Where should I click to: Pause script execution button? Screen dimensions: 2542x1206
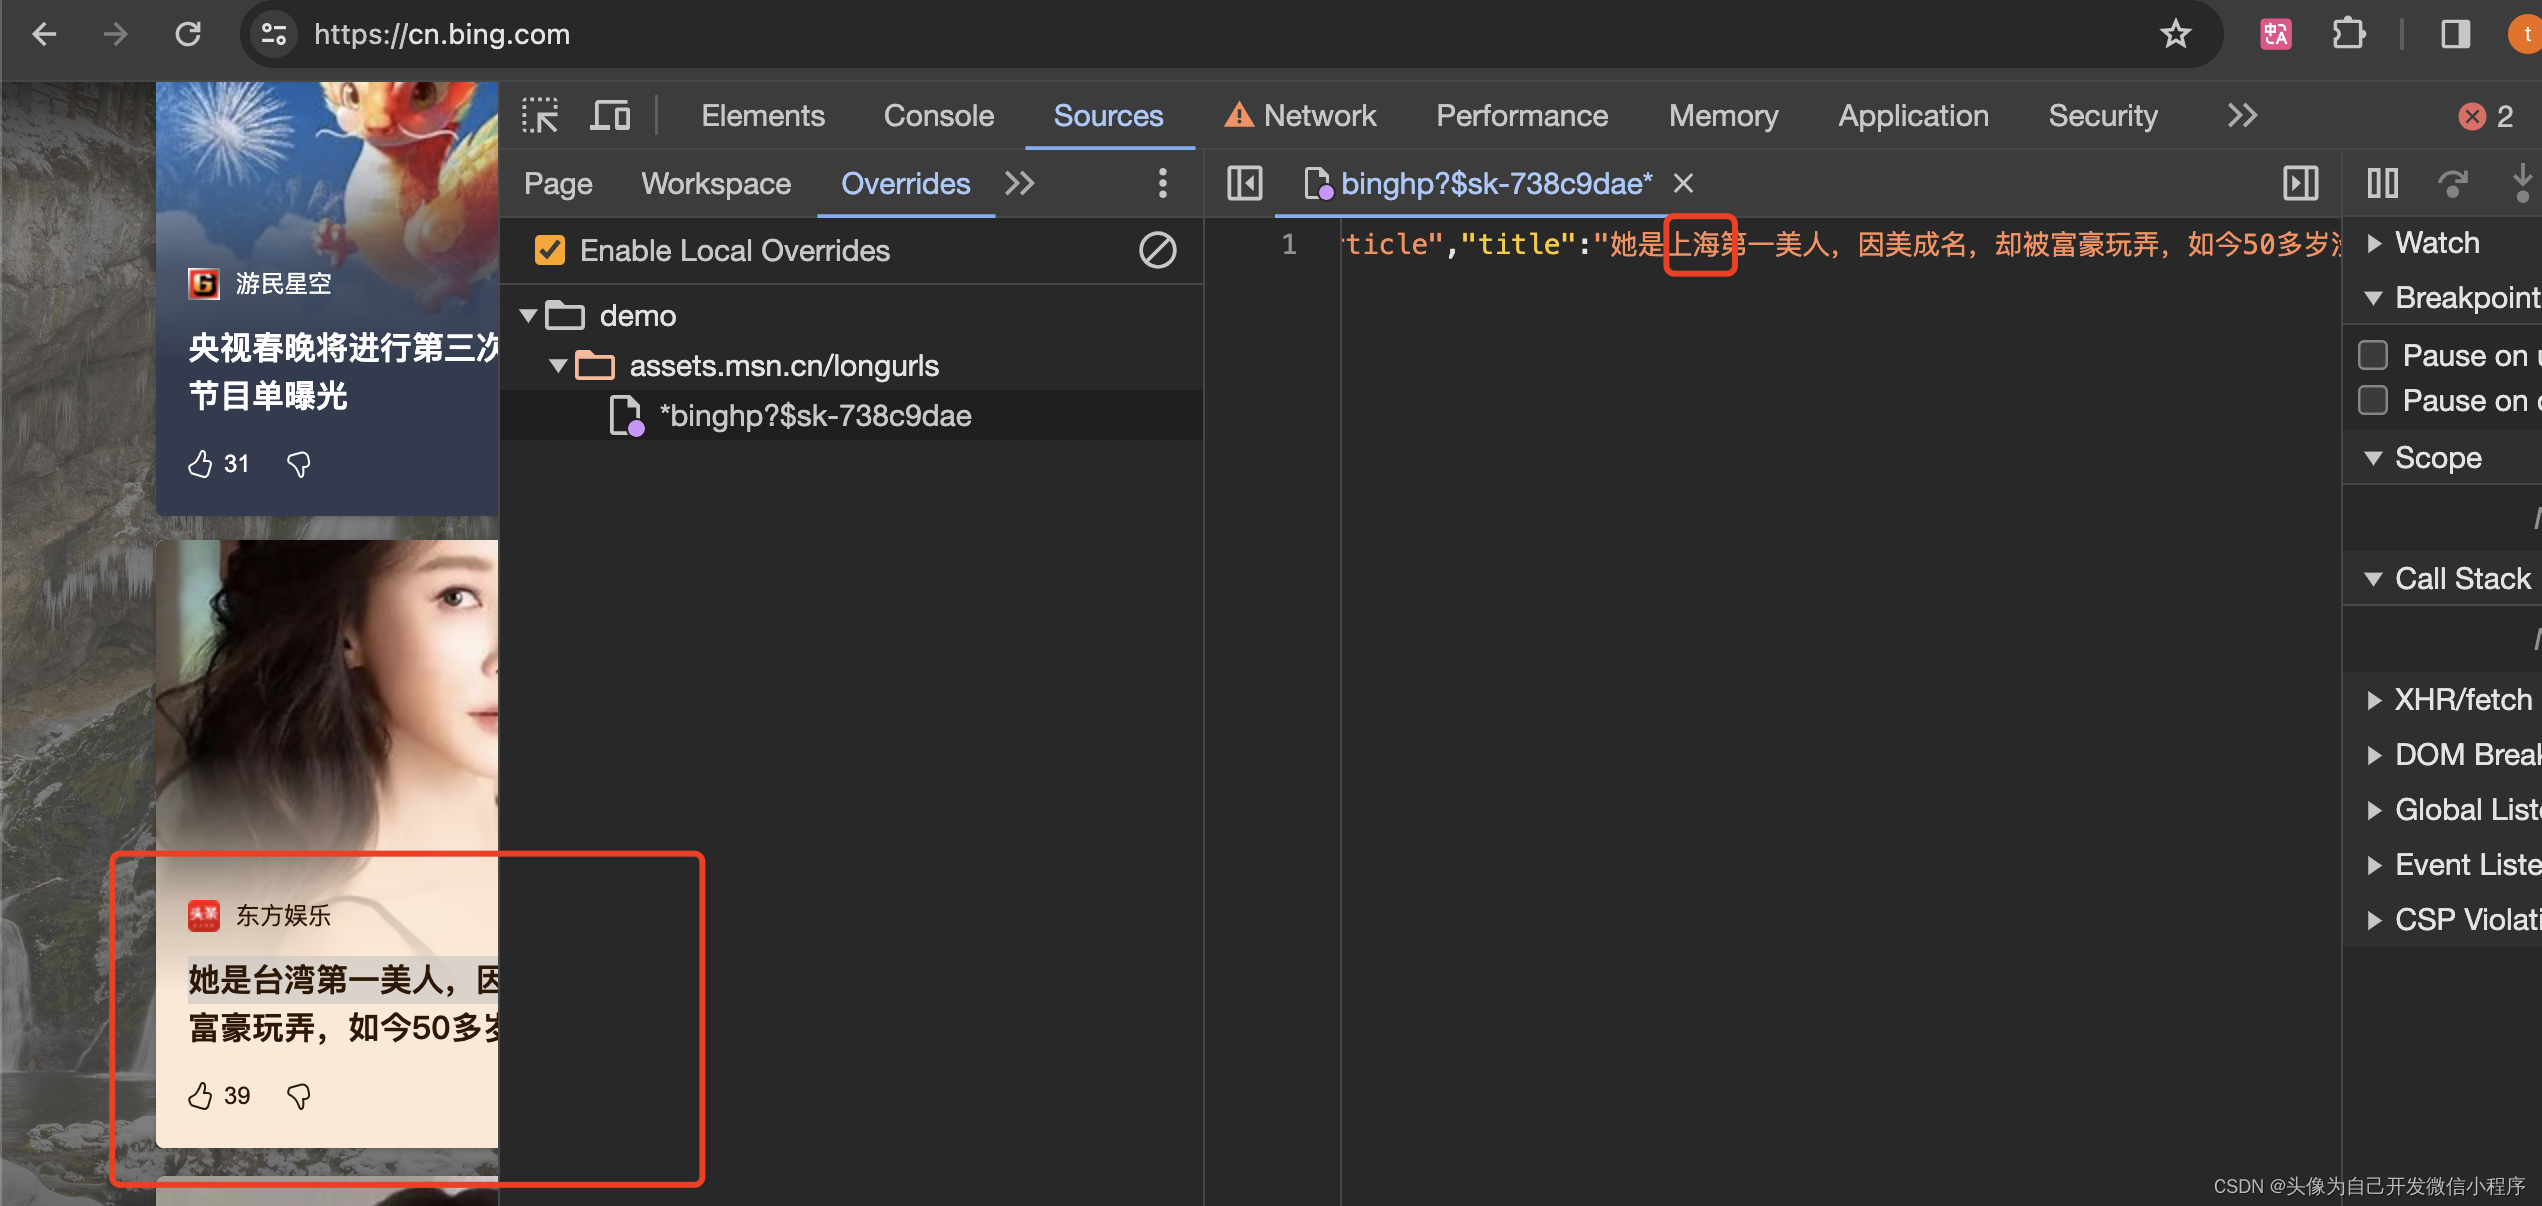pos(2383,183)
